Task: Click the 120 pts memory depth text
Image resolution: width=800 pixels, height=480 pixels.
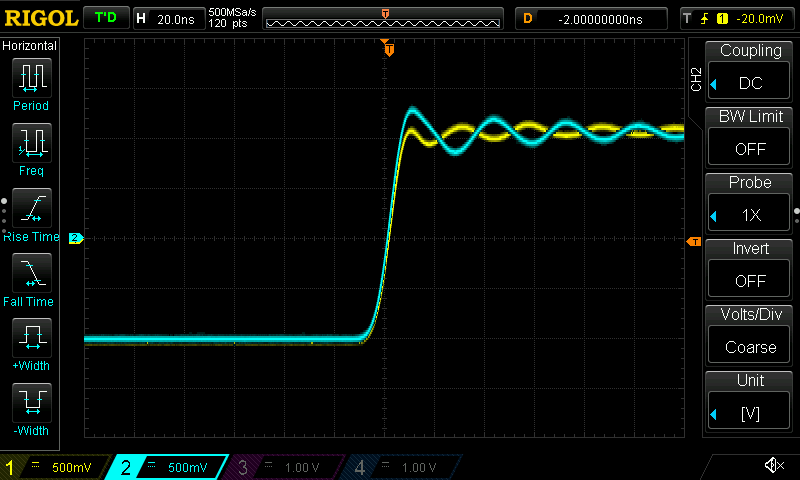Action: (228, 23)
